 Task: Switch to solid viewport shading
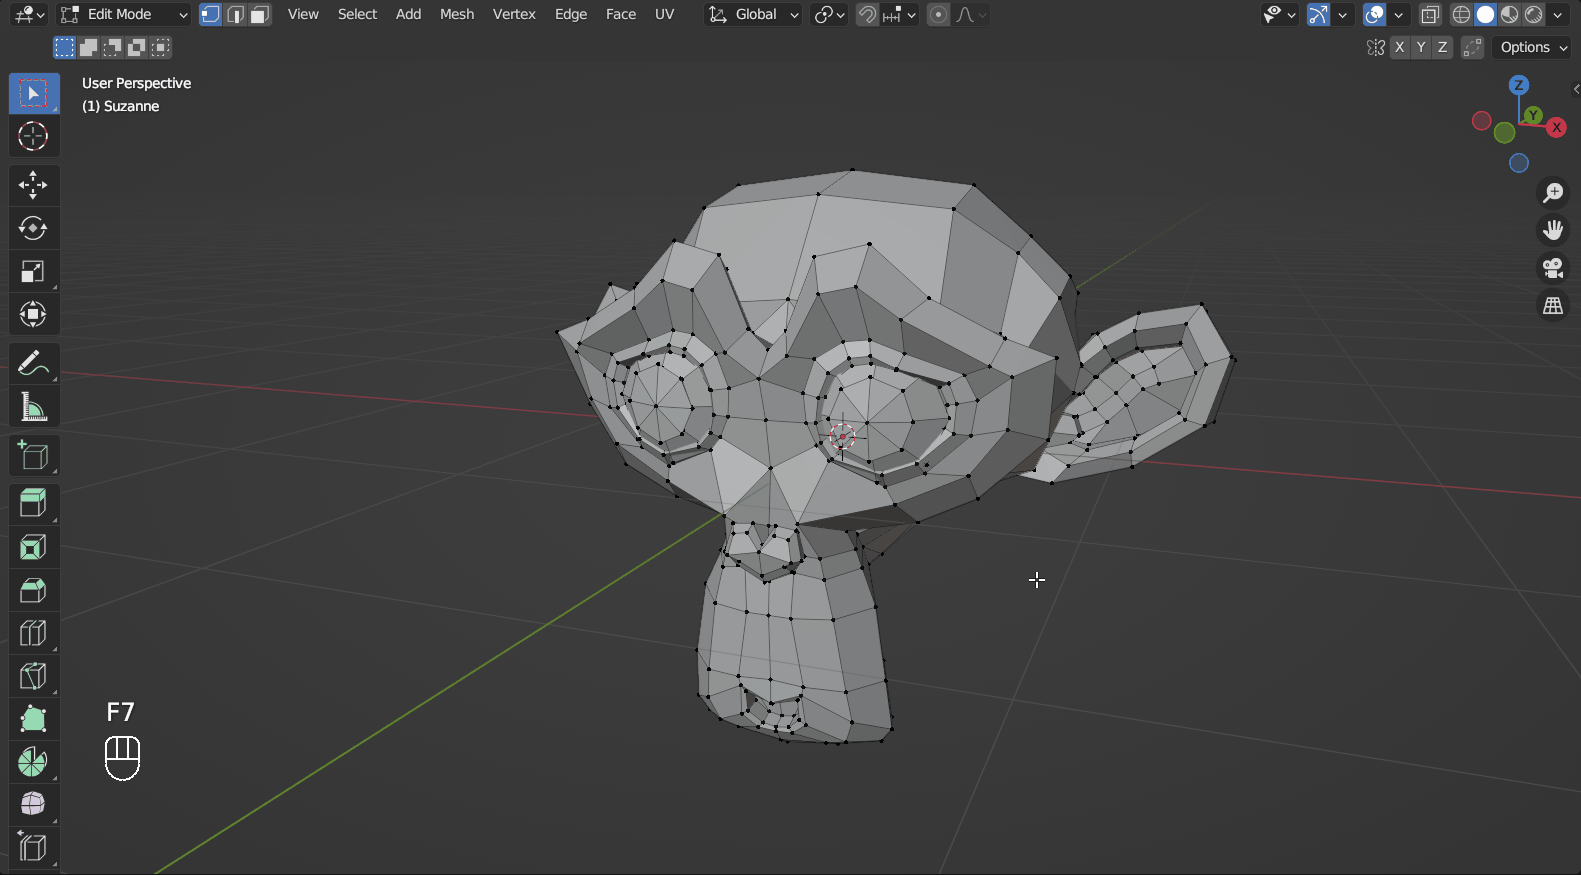click(x=1486, y=14)
